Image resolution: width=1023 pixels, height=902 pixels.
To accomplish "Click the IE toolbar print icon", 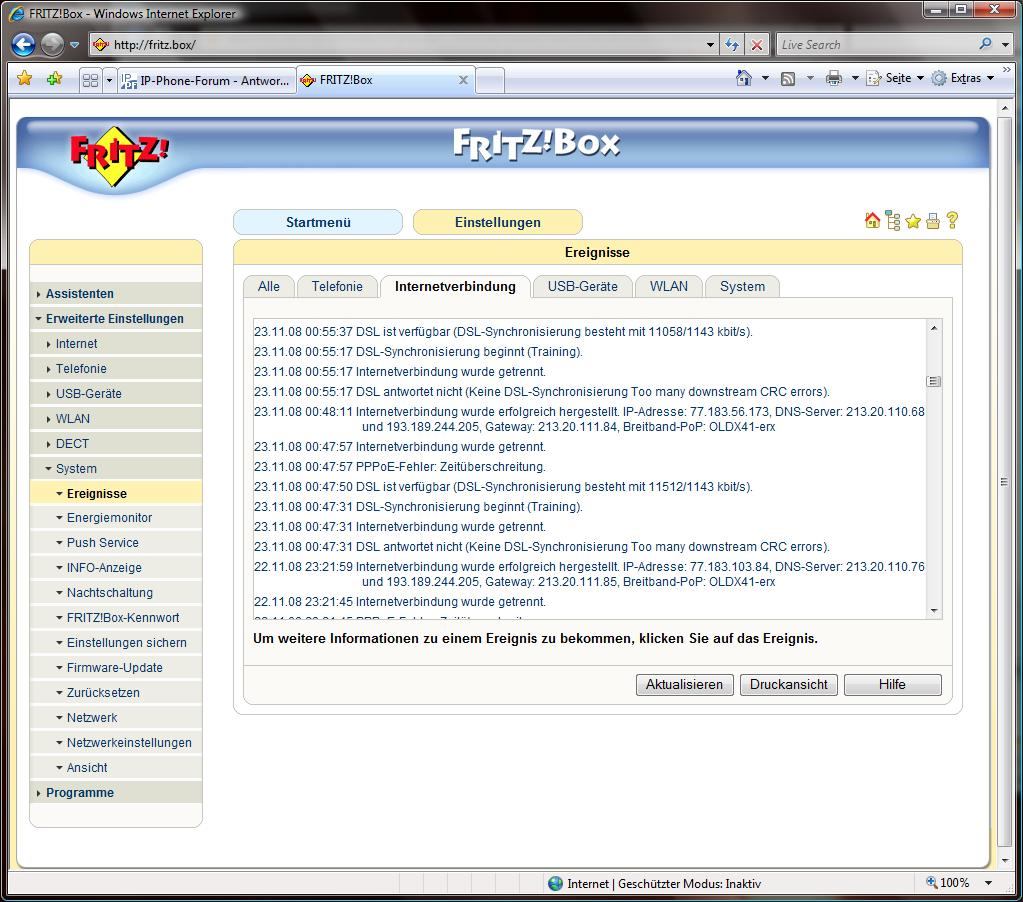I will (834, 78).
